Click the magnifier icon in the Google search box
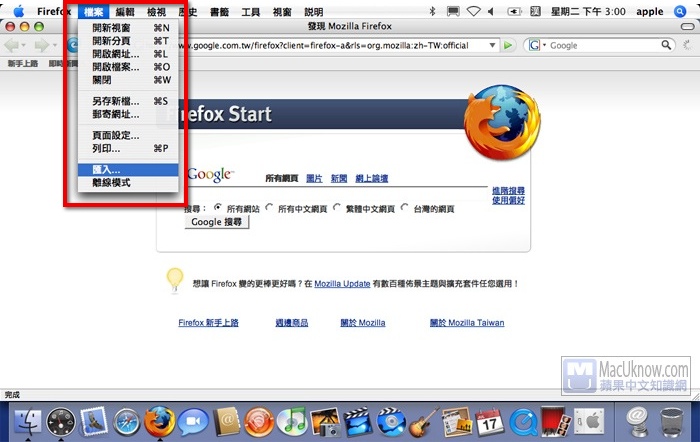700x442 pixels. 666,45
